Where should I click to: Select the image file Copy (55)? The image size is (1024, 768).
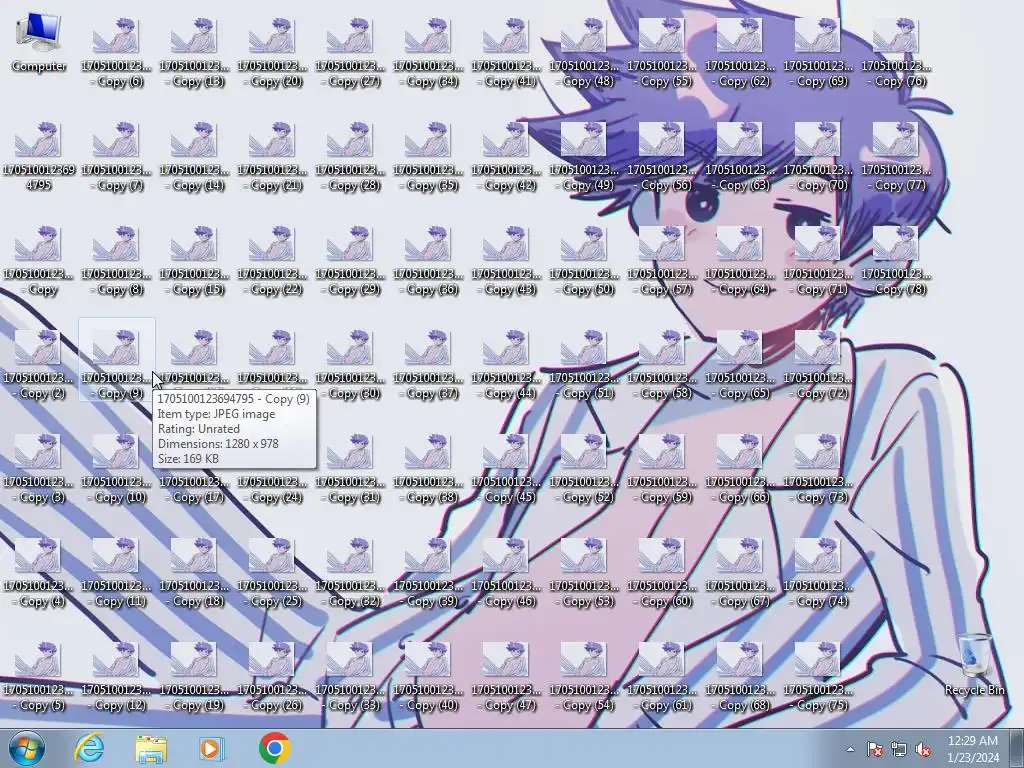(662, 52)
